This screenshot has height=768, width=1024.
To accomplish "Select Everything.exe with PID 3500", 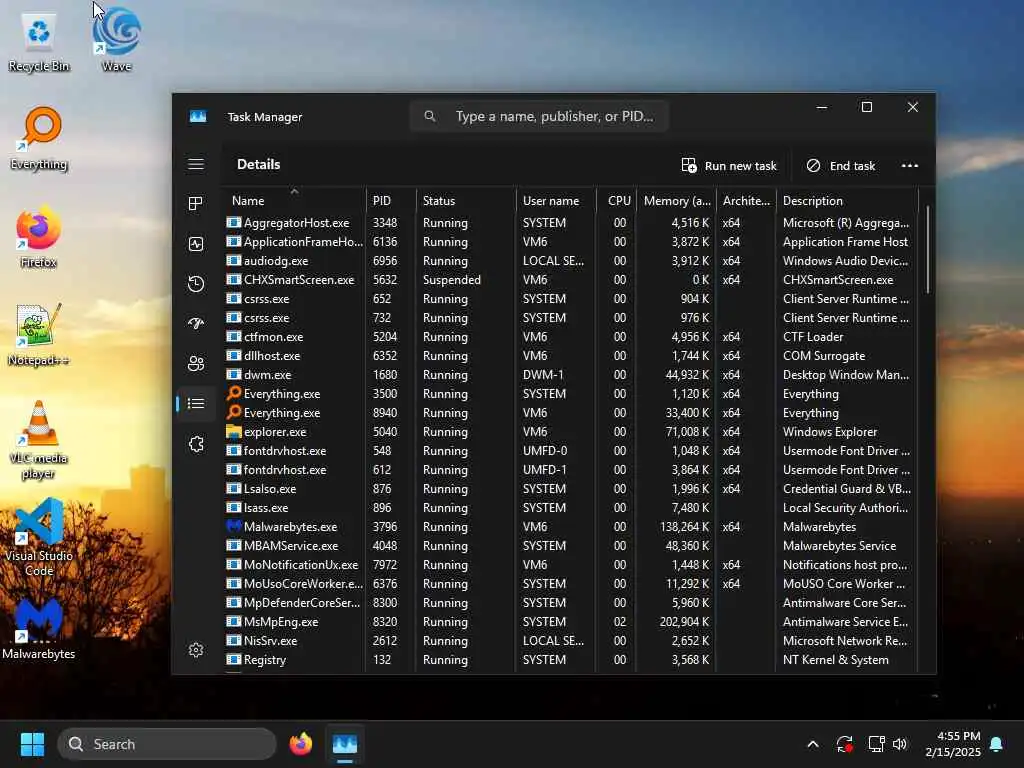I will [571, 394].
